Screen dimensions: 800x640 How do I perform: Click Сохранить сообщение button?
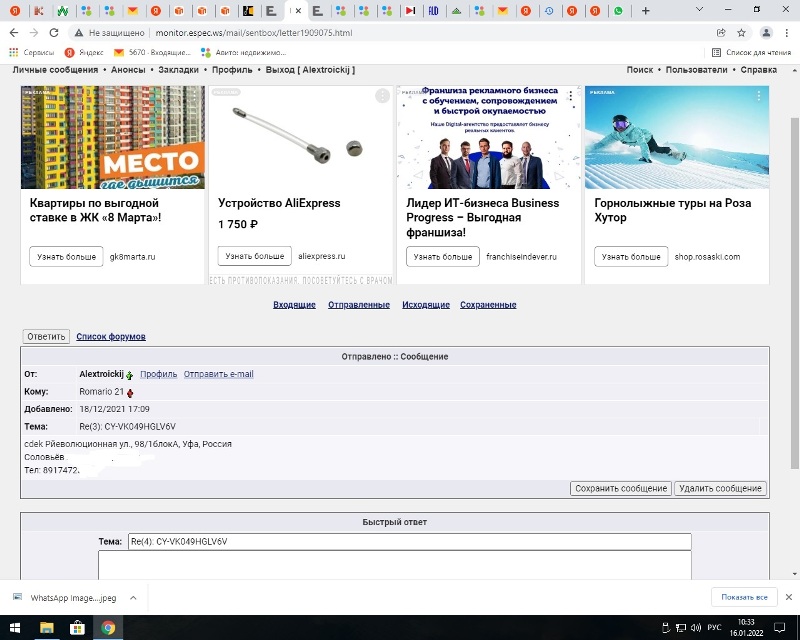(x=620, y=488)
